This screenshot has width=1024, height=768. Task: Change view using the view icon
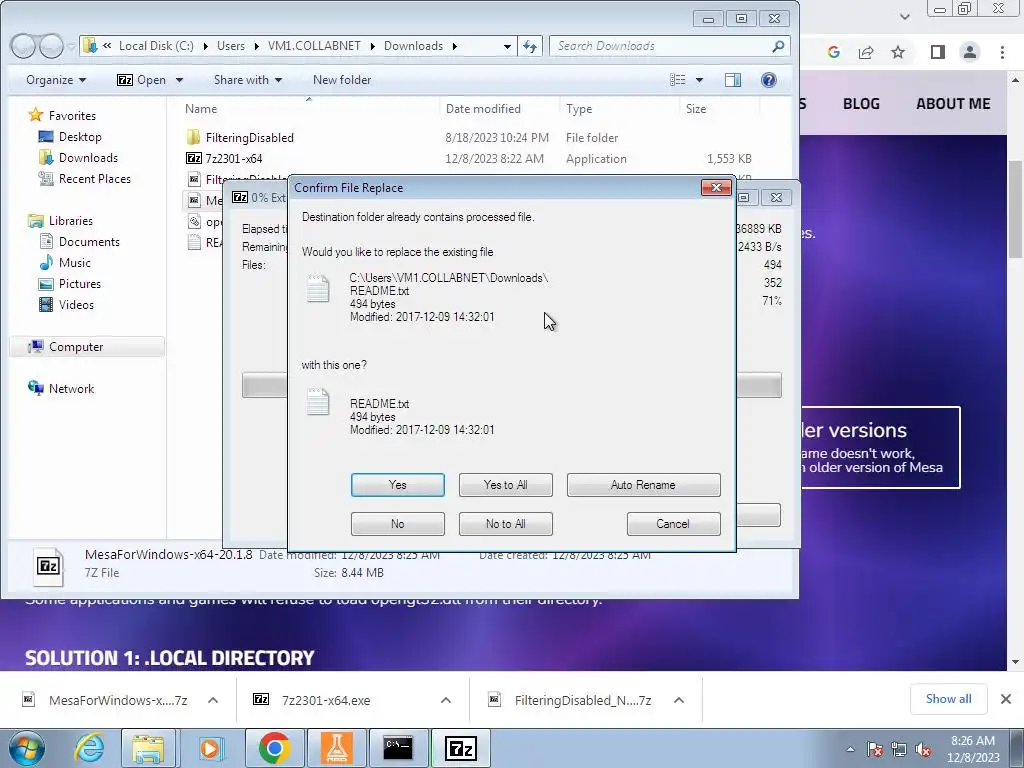[x=678, y=80]
